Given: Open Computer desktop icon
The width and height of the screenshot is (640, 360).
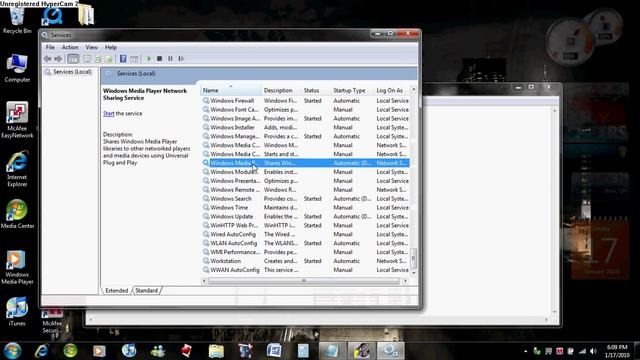Looking at the screenshot, I should (x=17, y=68).
